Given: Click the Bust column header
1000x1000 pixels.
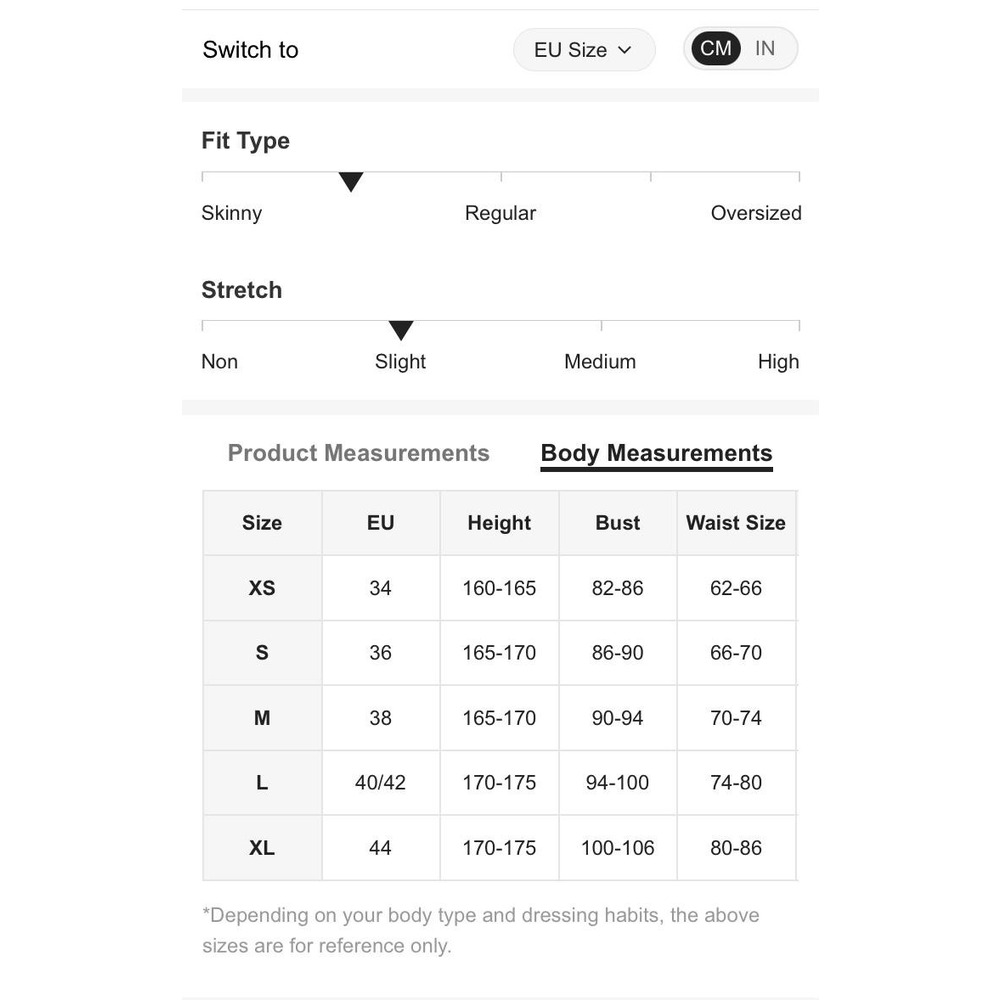Looking at the screenshot, I should click(x=618, y=523).
